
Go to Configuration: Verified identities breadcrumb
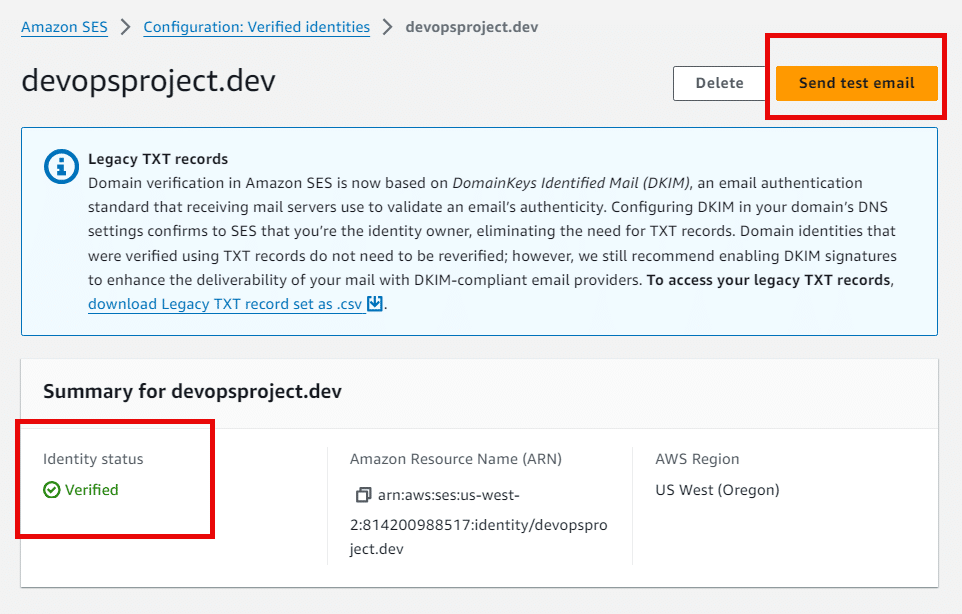[256, 27]
